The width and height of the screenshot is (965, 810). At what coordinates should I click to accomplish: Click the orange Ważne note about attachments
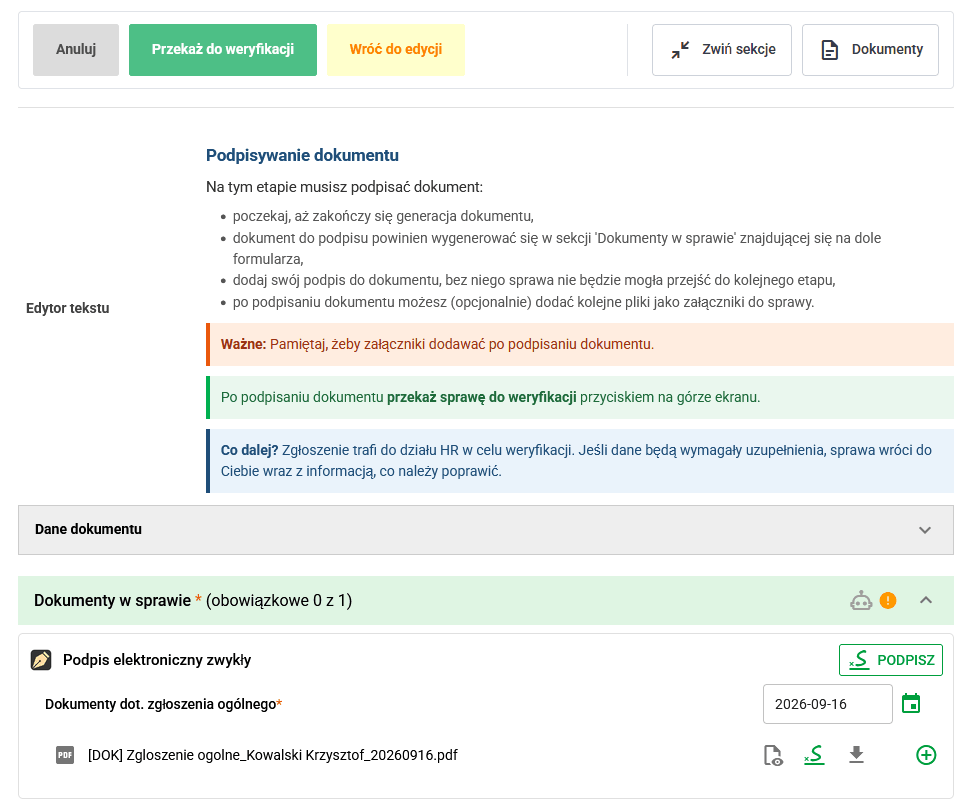(580, 344)
